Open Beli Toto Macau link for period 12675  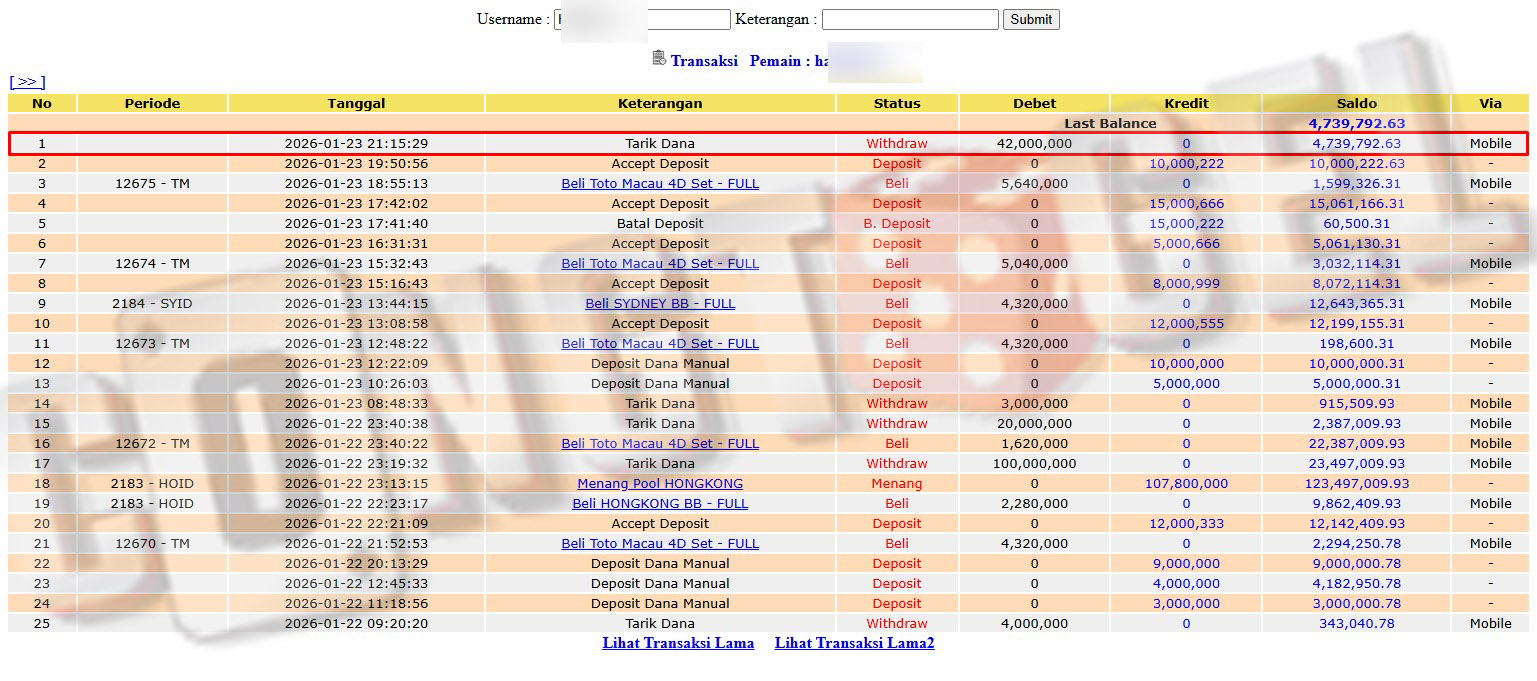point(660,183)
